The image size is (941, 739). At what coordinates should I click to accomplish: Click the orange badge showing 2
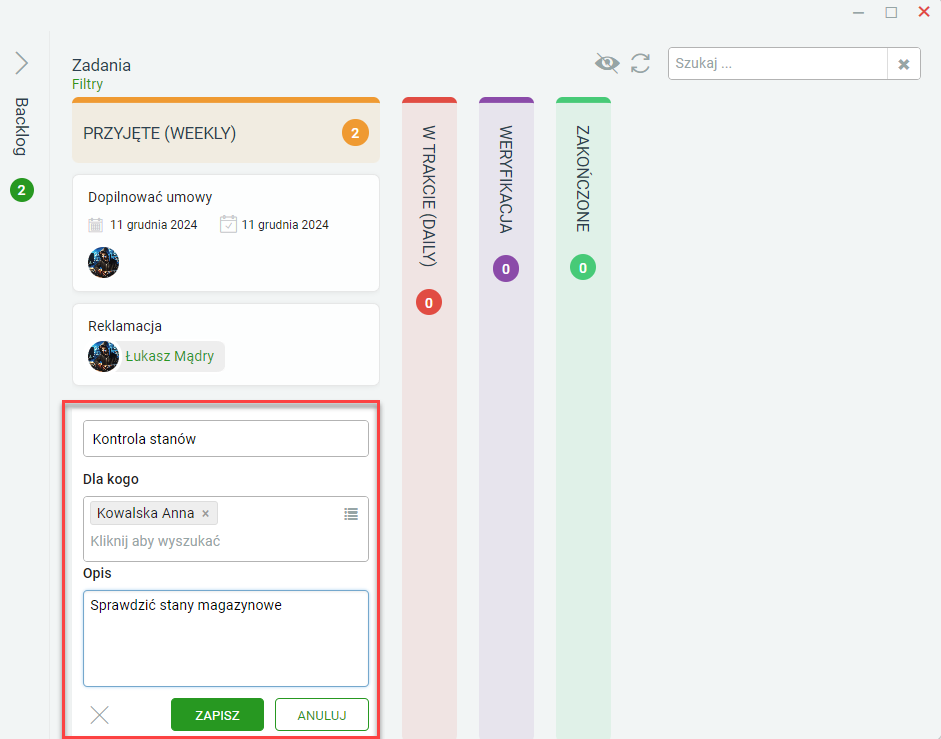point(355,133)
